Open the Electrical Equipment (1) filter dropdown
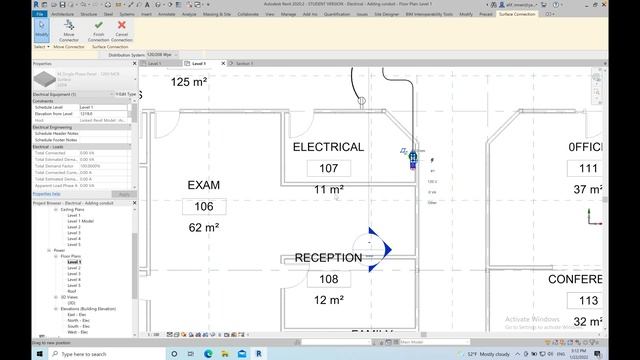 point(111,94)
